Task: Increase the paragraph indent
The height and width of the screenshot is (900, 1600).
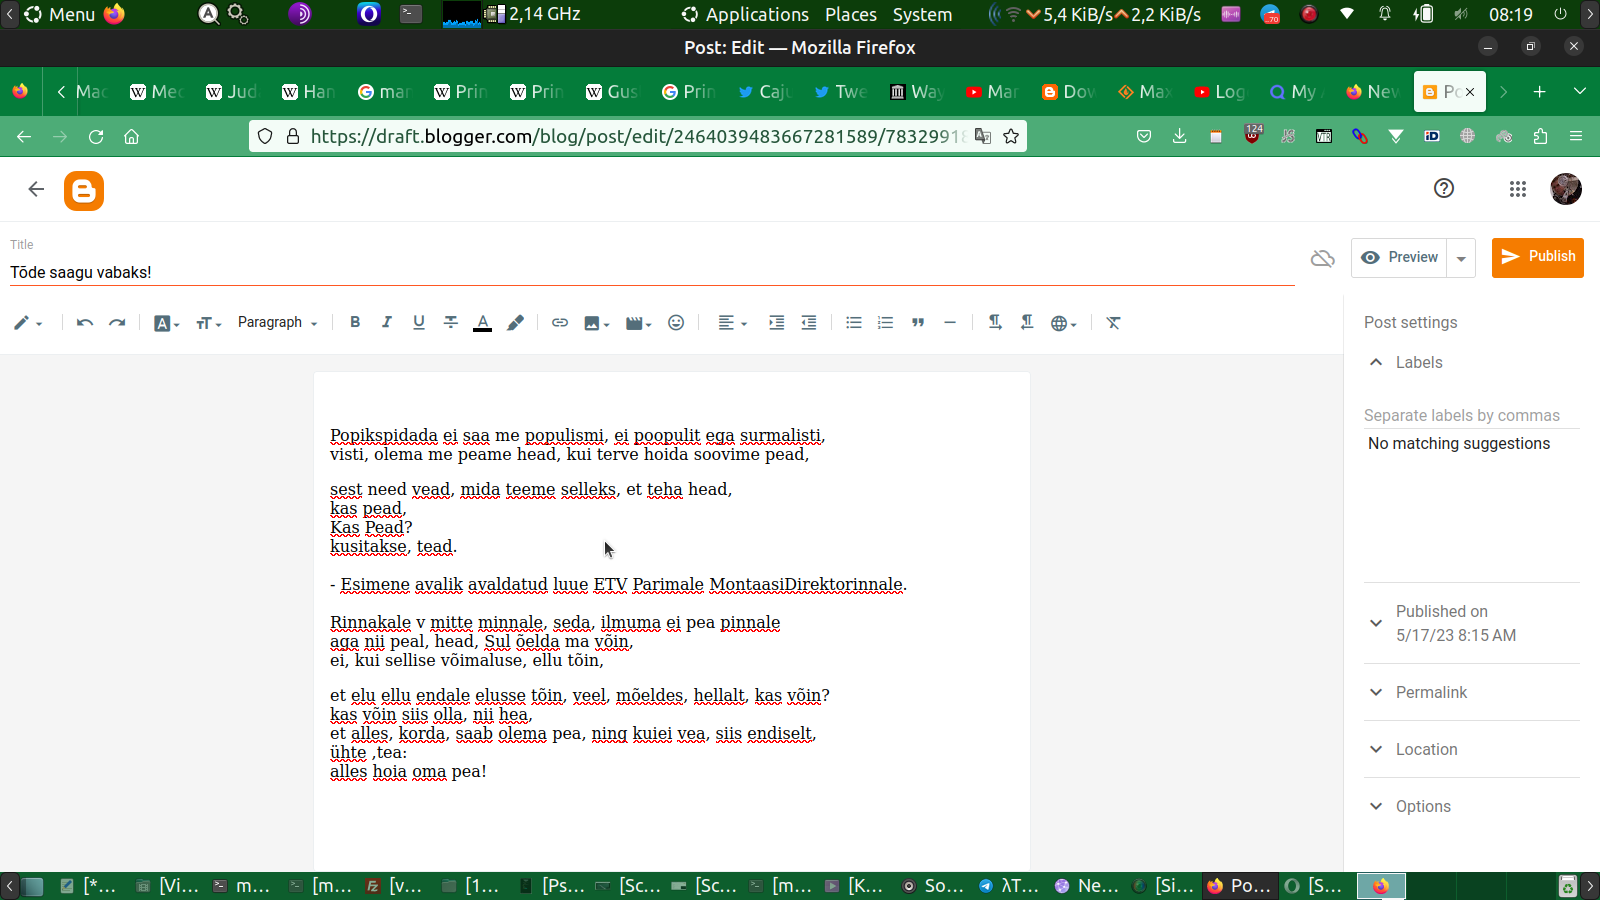Action: (x=776, y=323)
